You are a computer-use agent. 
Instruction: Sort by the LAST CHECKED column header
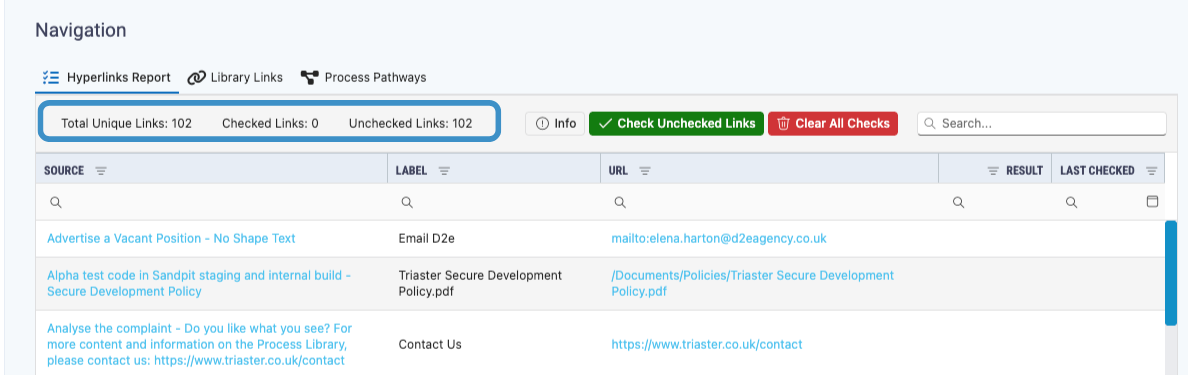coord(1097,171)
